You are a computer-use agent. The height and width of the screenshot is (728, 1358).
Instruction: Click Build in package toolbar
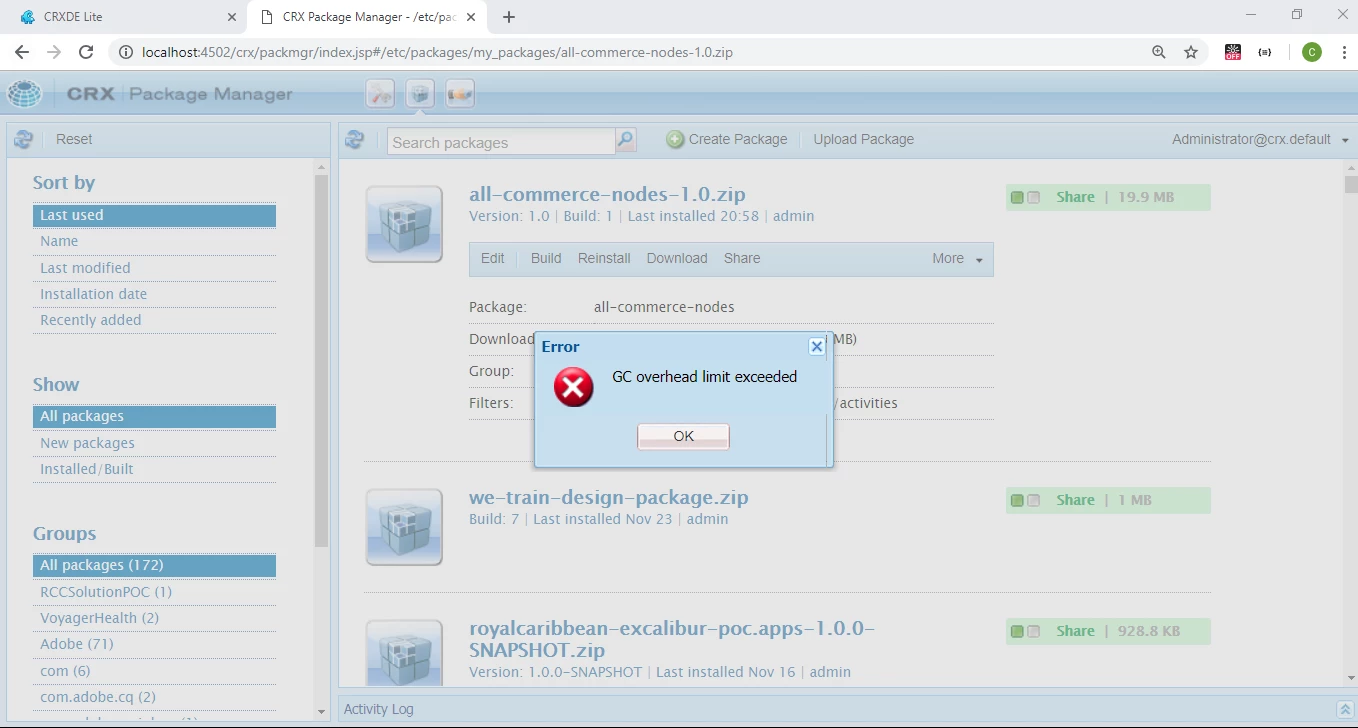pyautogui.click(x=546, y=258)
